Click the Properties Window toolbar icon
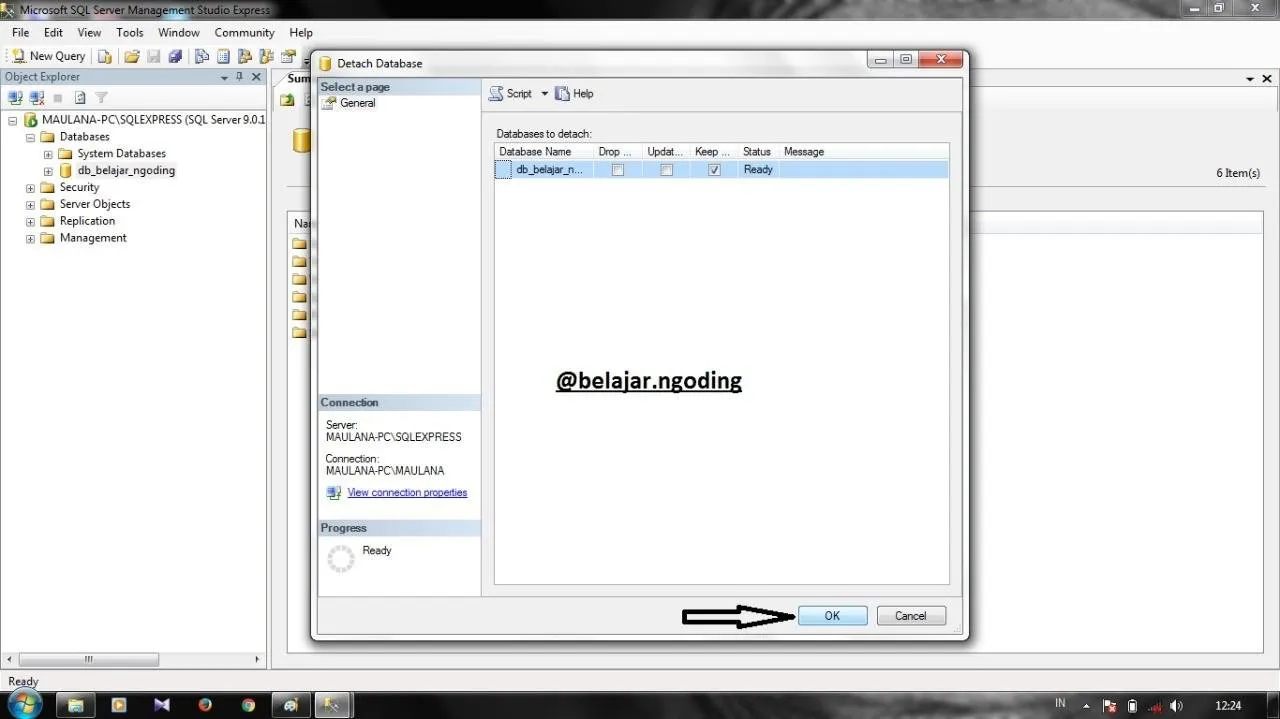This screenshot has width=1280, height=719. coord(289,56)
